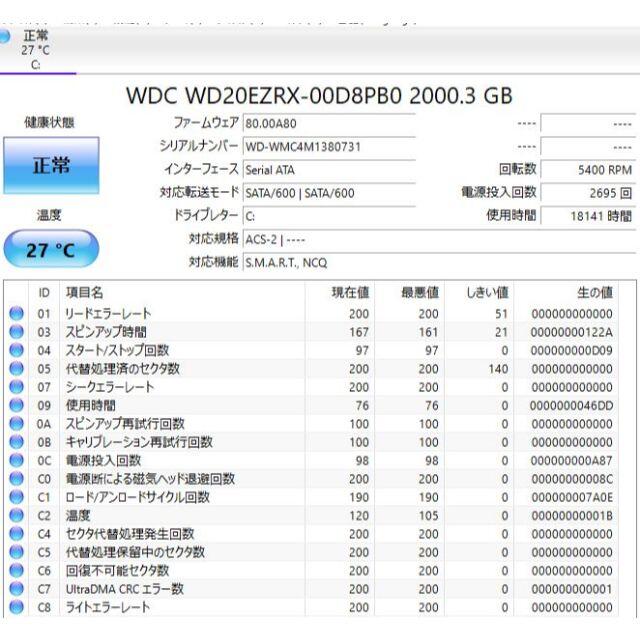
Task: Click the serial number field WD-WMC4M1380731
Action: pyautogui.click(x=329, y=147)
